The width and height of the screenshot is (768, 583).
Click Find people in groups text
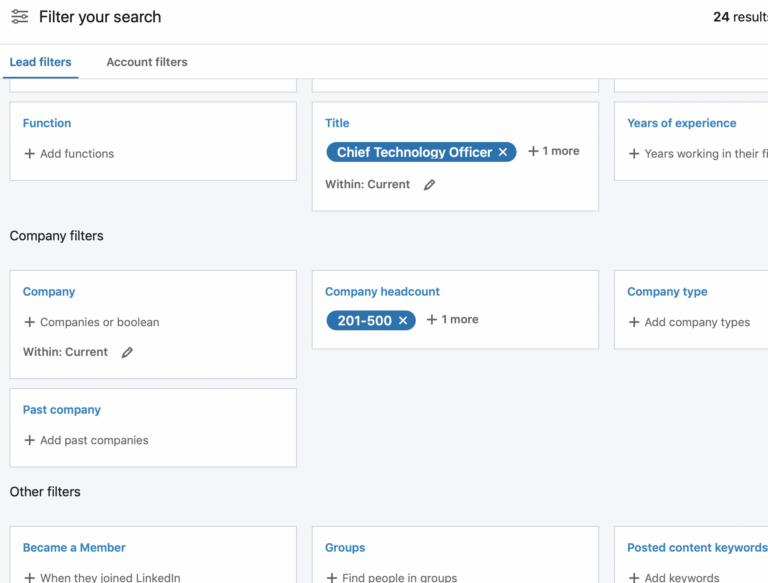click(x=400, y=578)
